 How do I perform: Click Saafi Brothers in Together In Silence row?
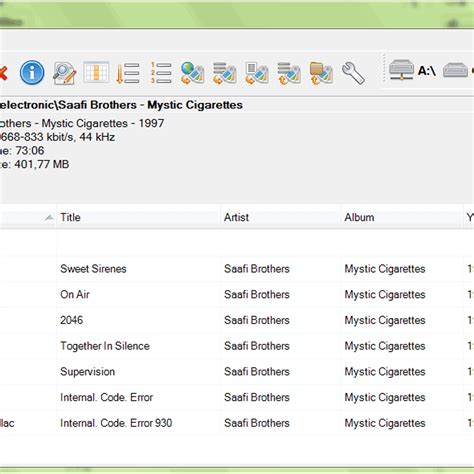click(x=257, y=346)
